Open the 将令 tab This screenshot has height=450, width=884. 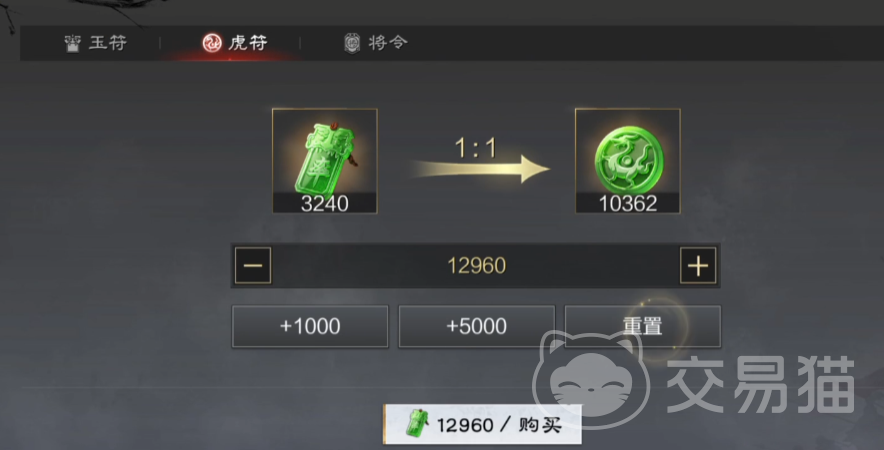[x=375, y=43]
